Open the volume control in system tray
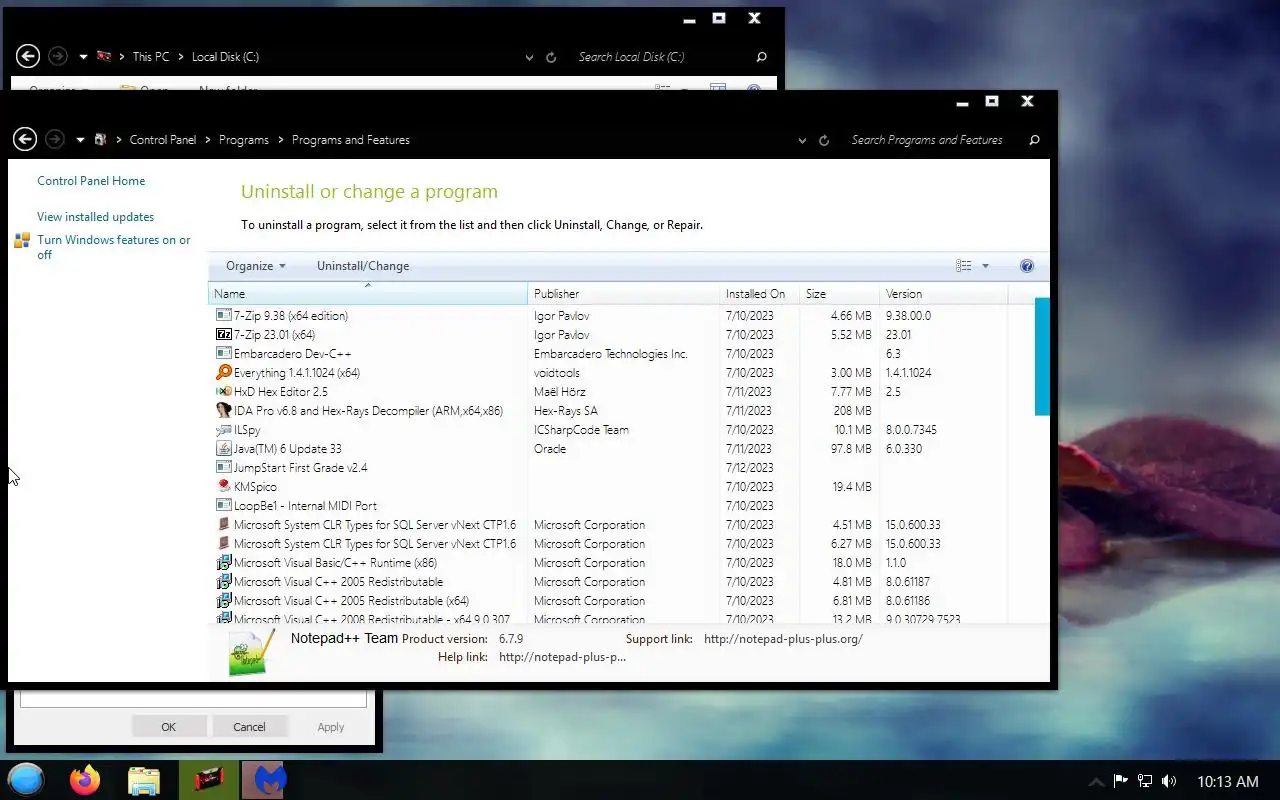The width and height of the screenshot is (1280, 800). click(1169, 781)
